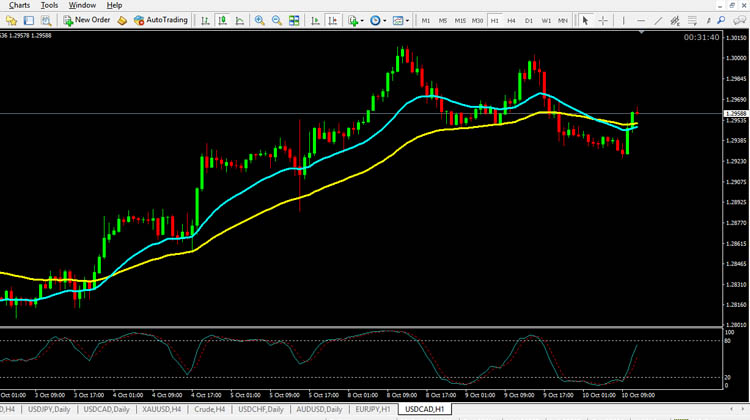Click the stochastic level 80 label
750x420 pixels.
(728, 341)
